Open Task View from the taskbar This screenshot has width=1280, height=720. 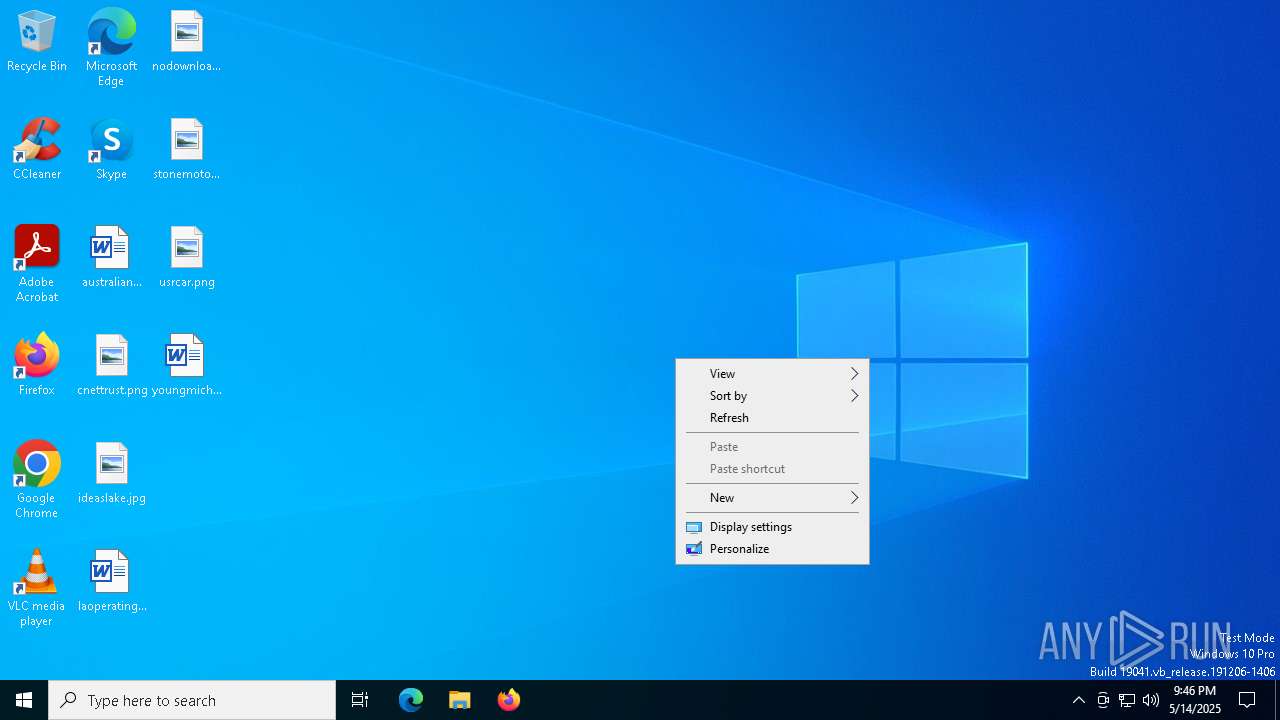(x=360, y=700)
